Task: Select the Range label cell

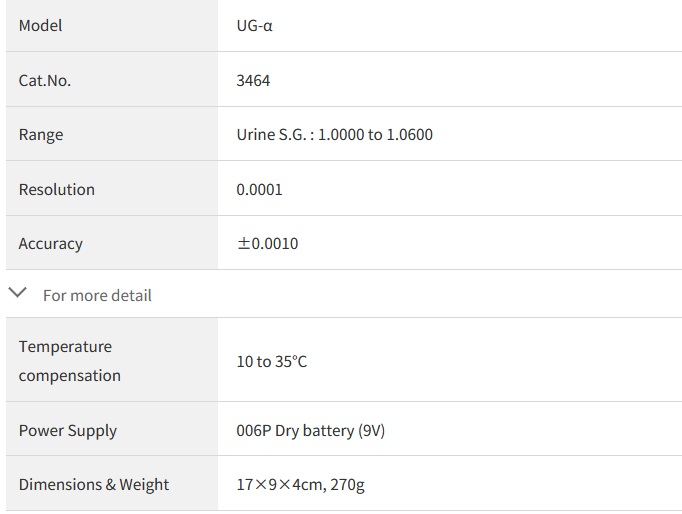Action: [41, 134]
